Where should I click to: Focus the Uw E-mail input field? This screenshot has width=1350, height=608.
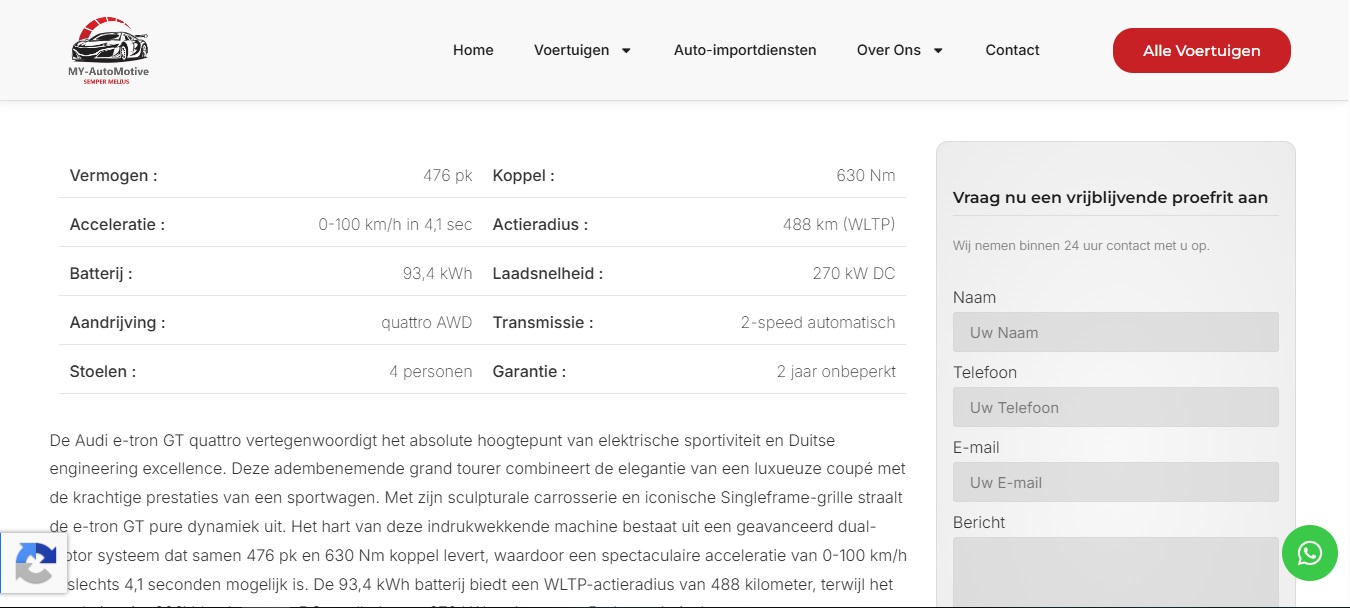[1116, 482]
